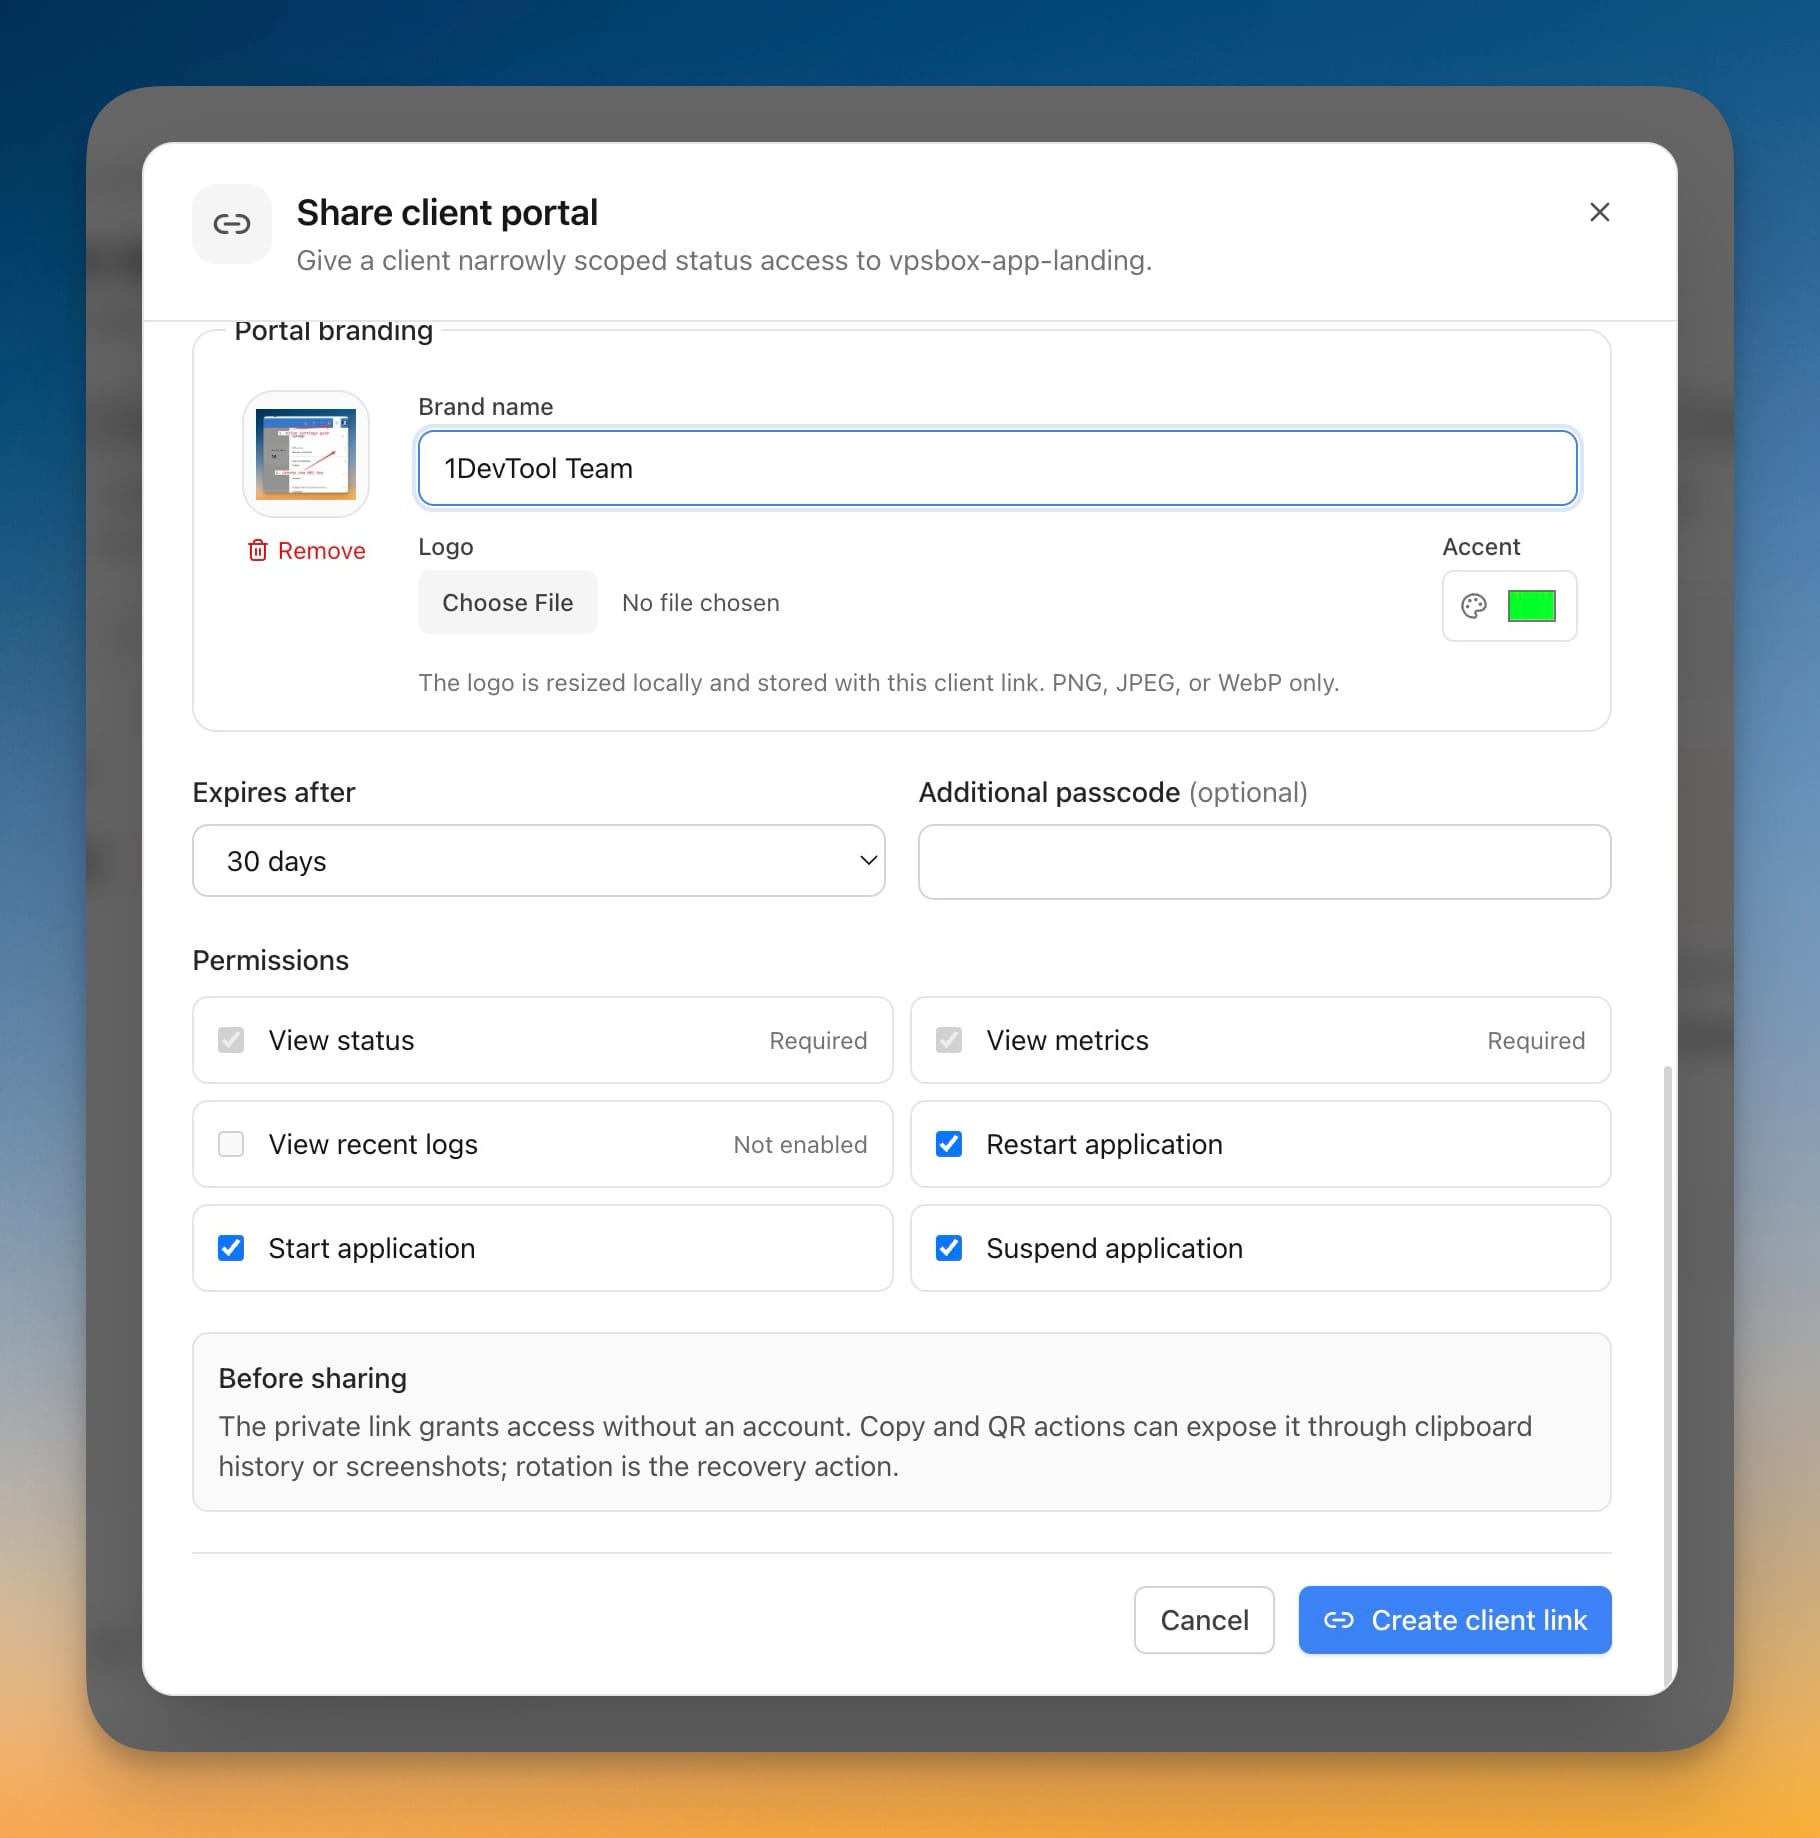
Task: Open the Expires after dropdown
Action: pos(538,861)
